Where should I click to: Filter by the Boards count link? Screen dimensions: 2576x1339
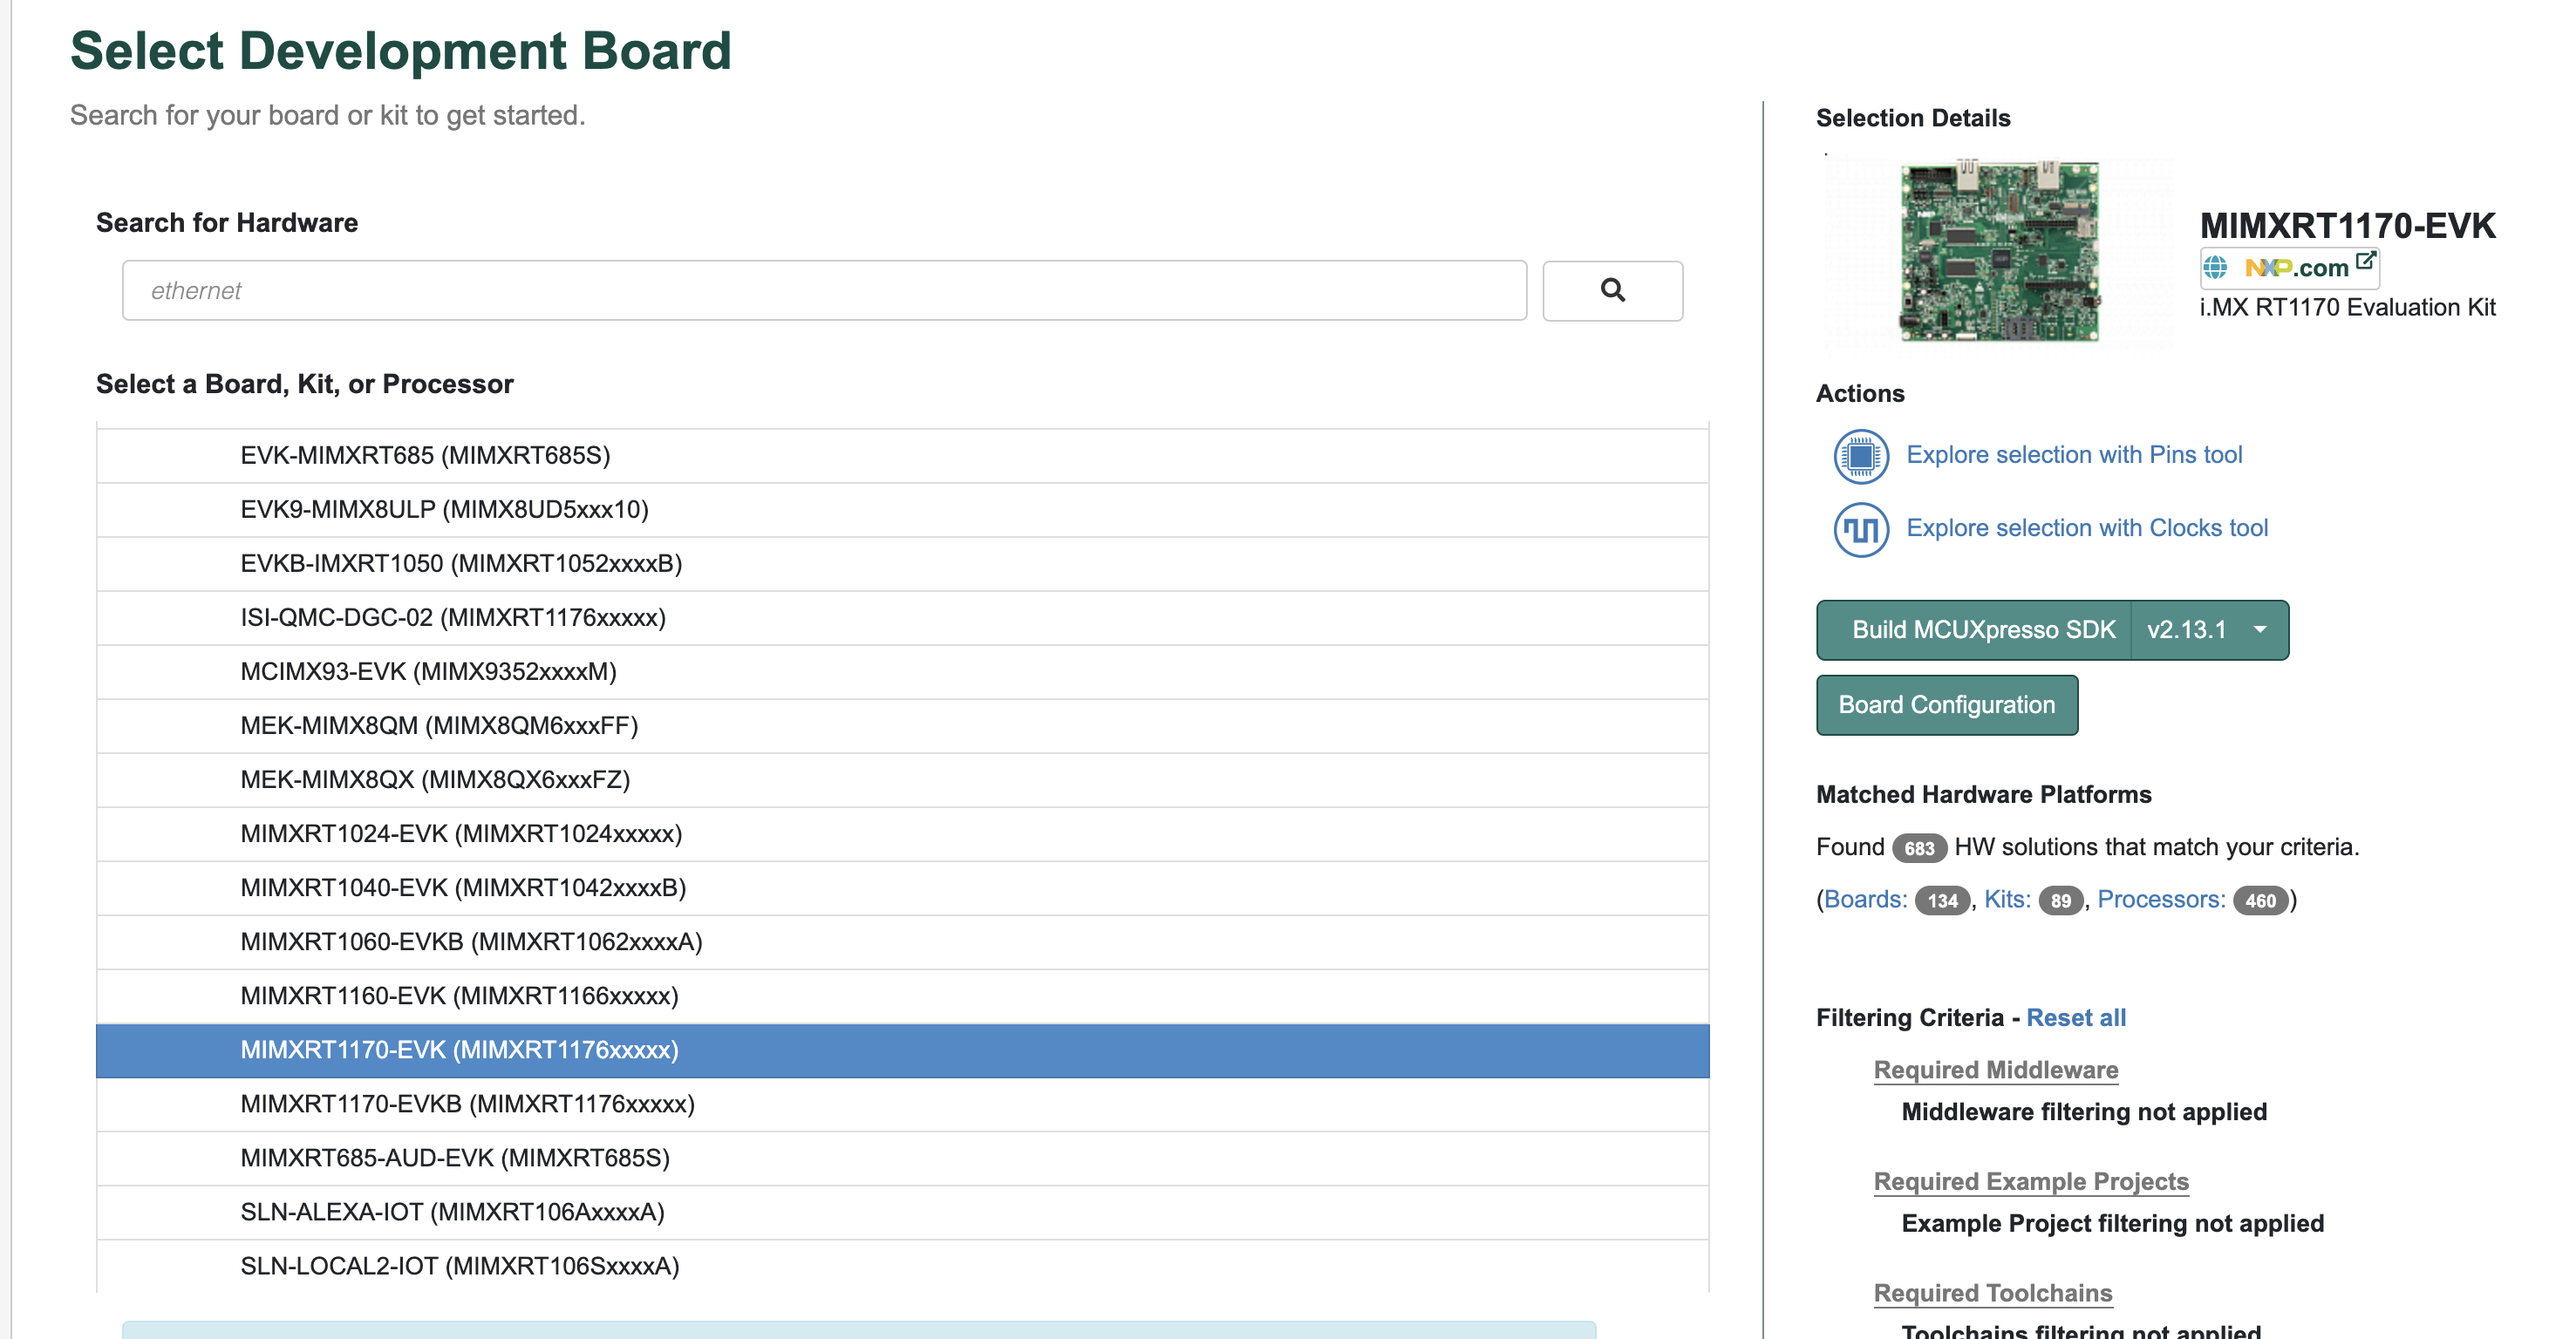1865,900
